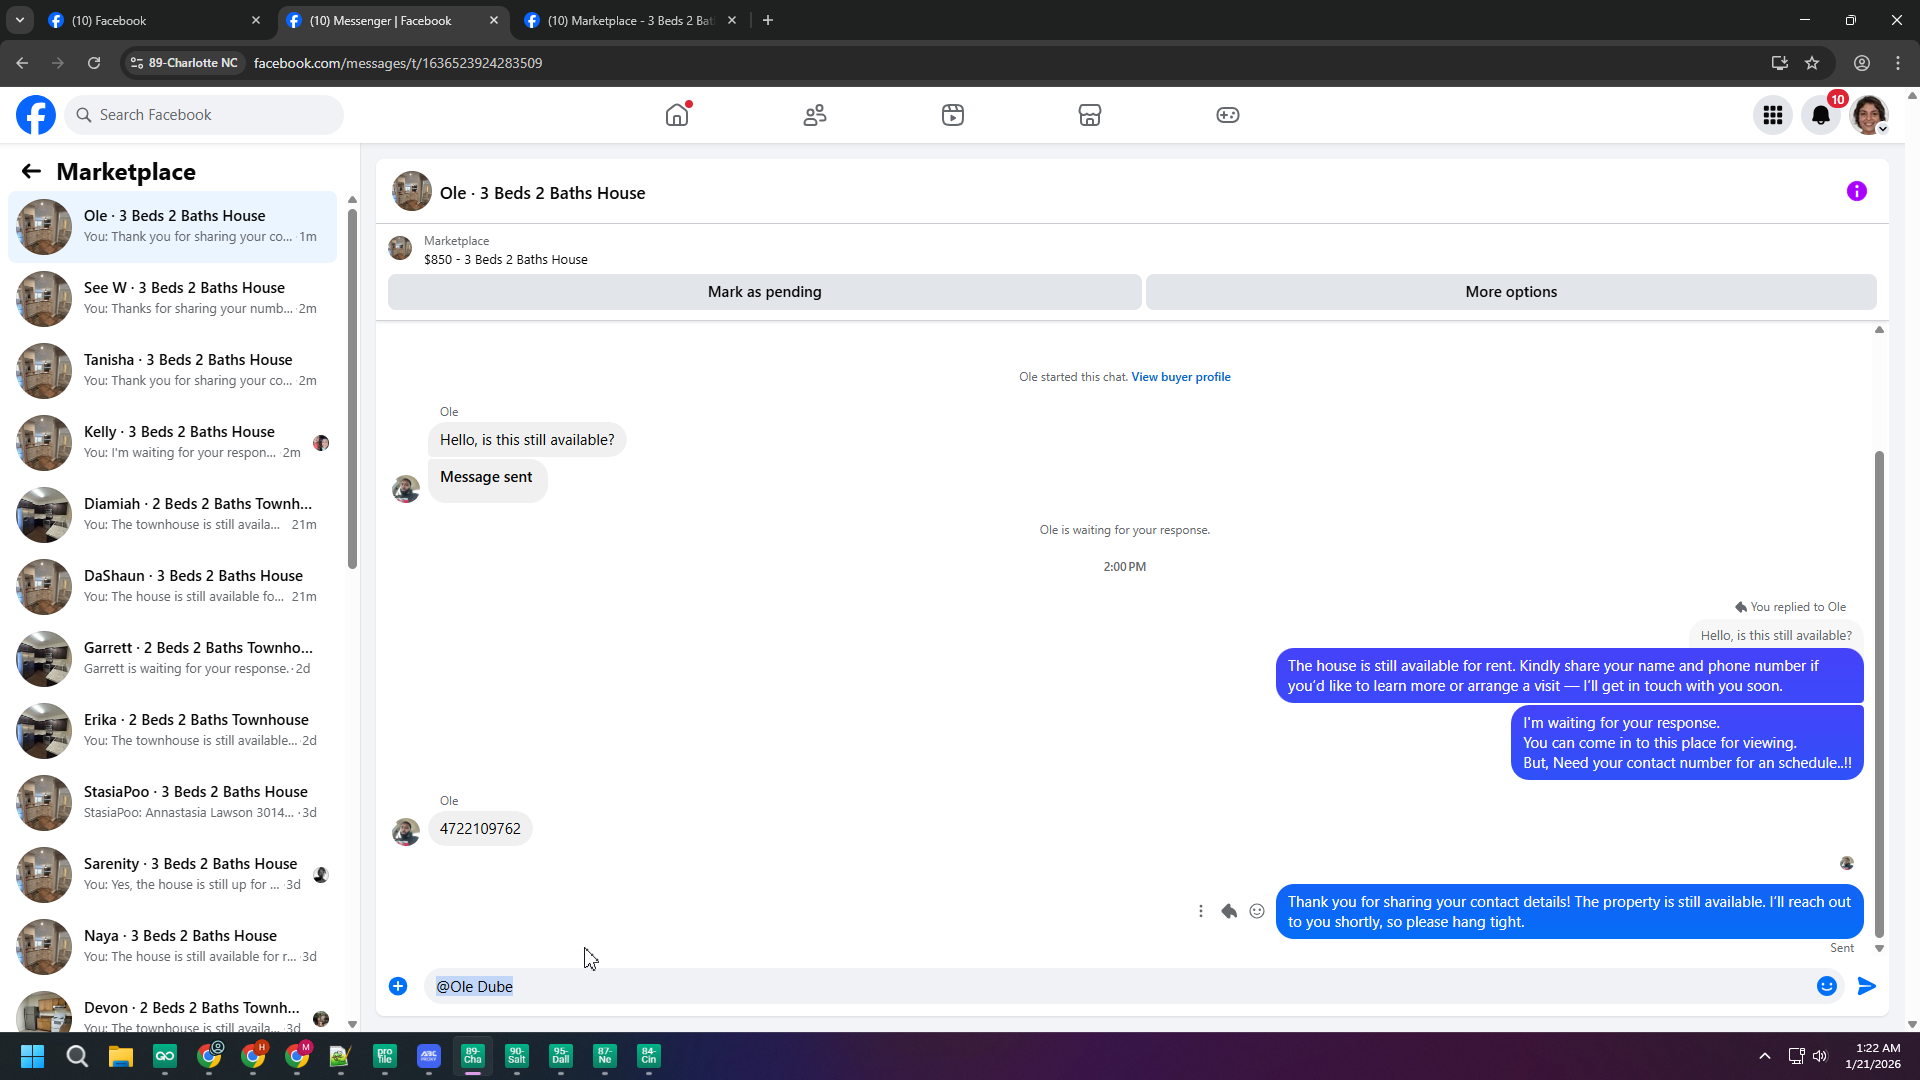1920x1080 pixels.
Task: Open the DaShaun conversation
Action: tap(172, 587)
